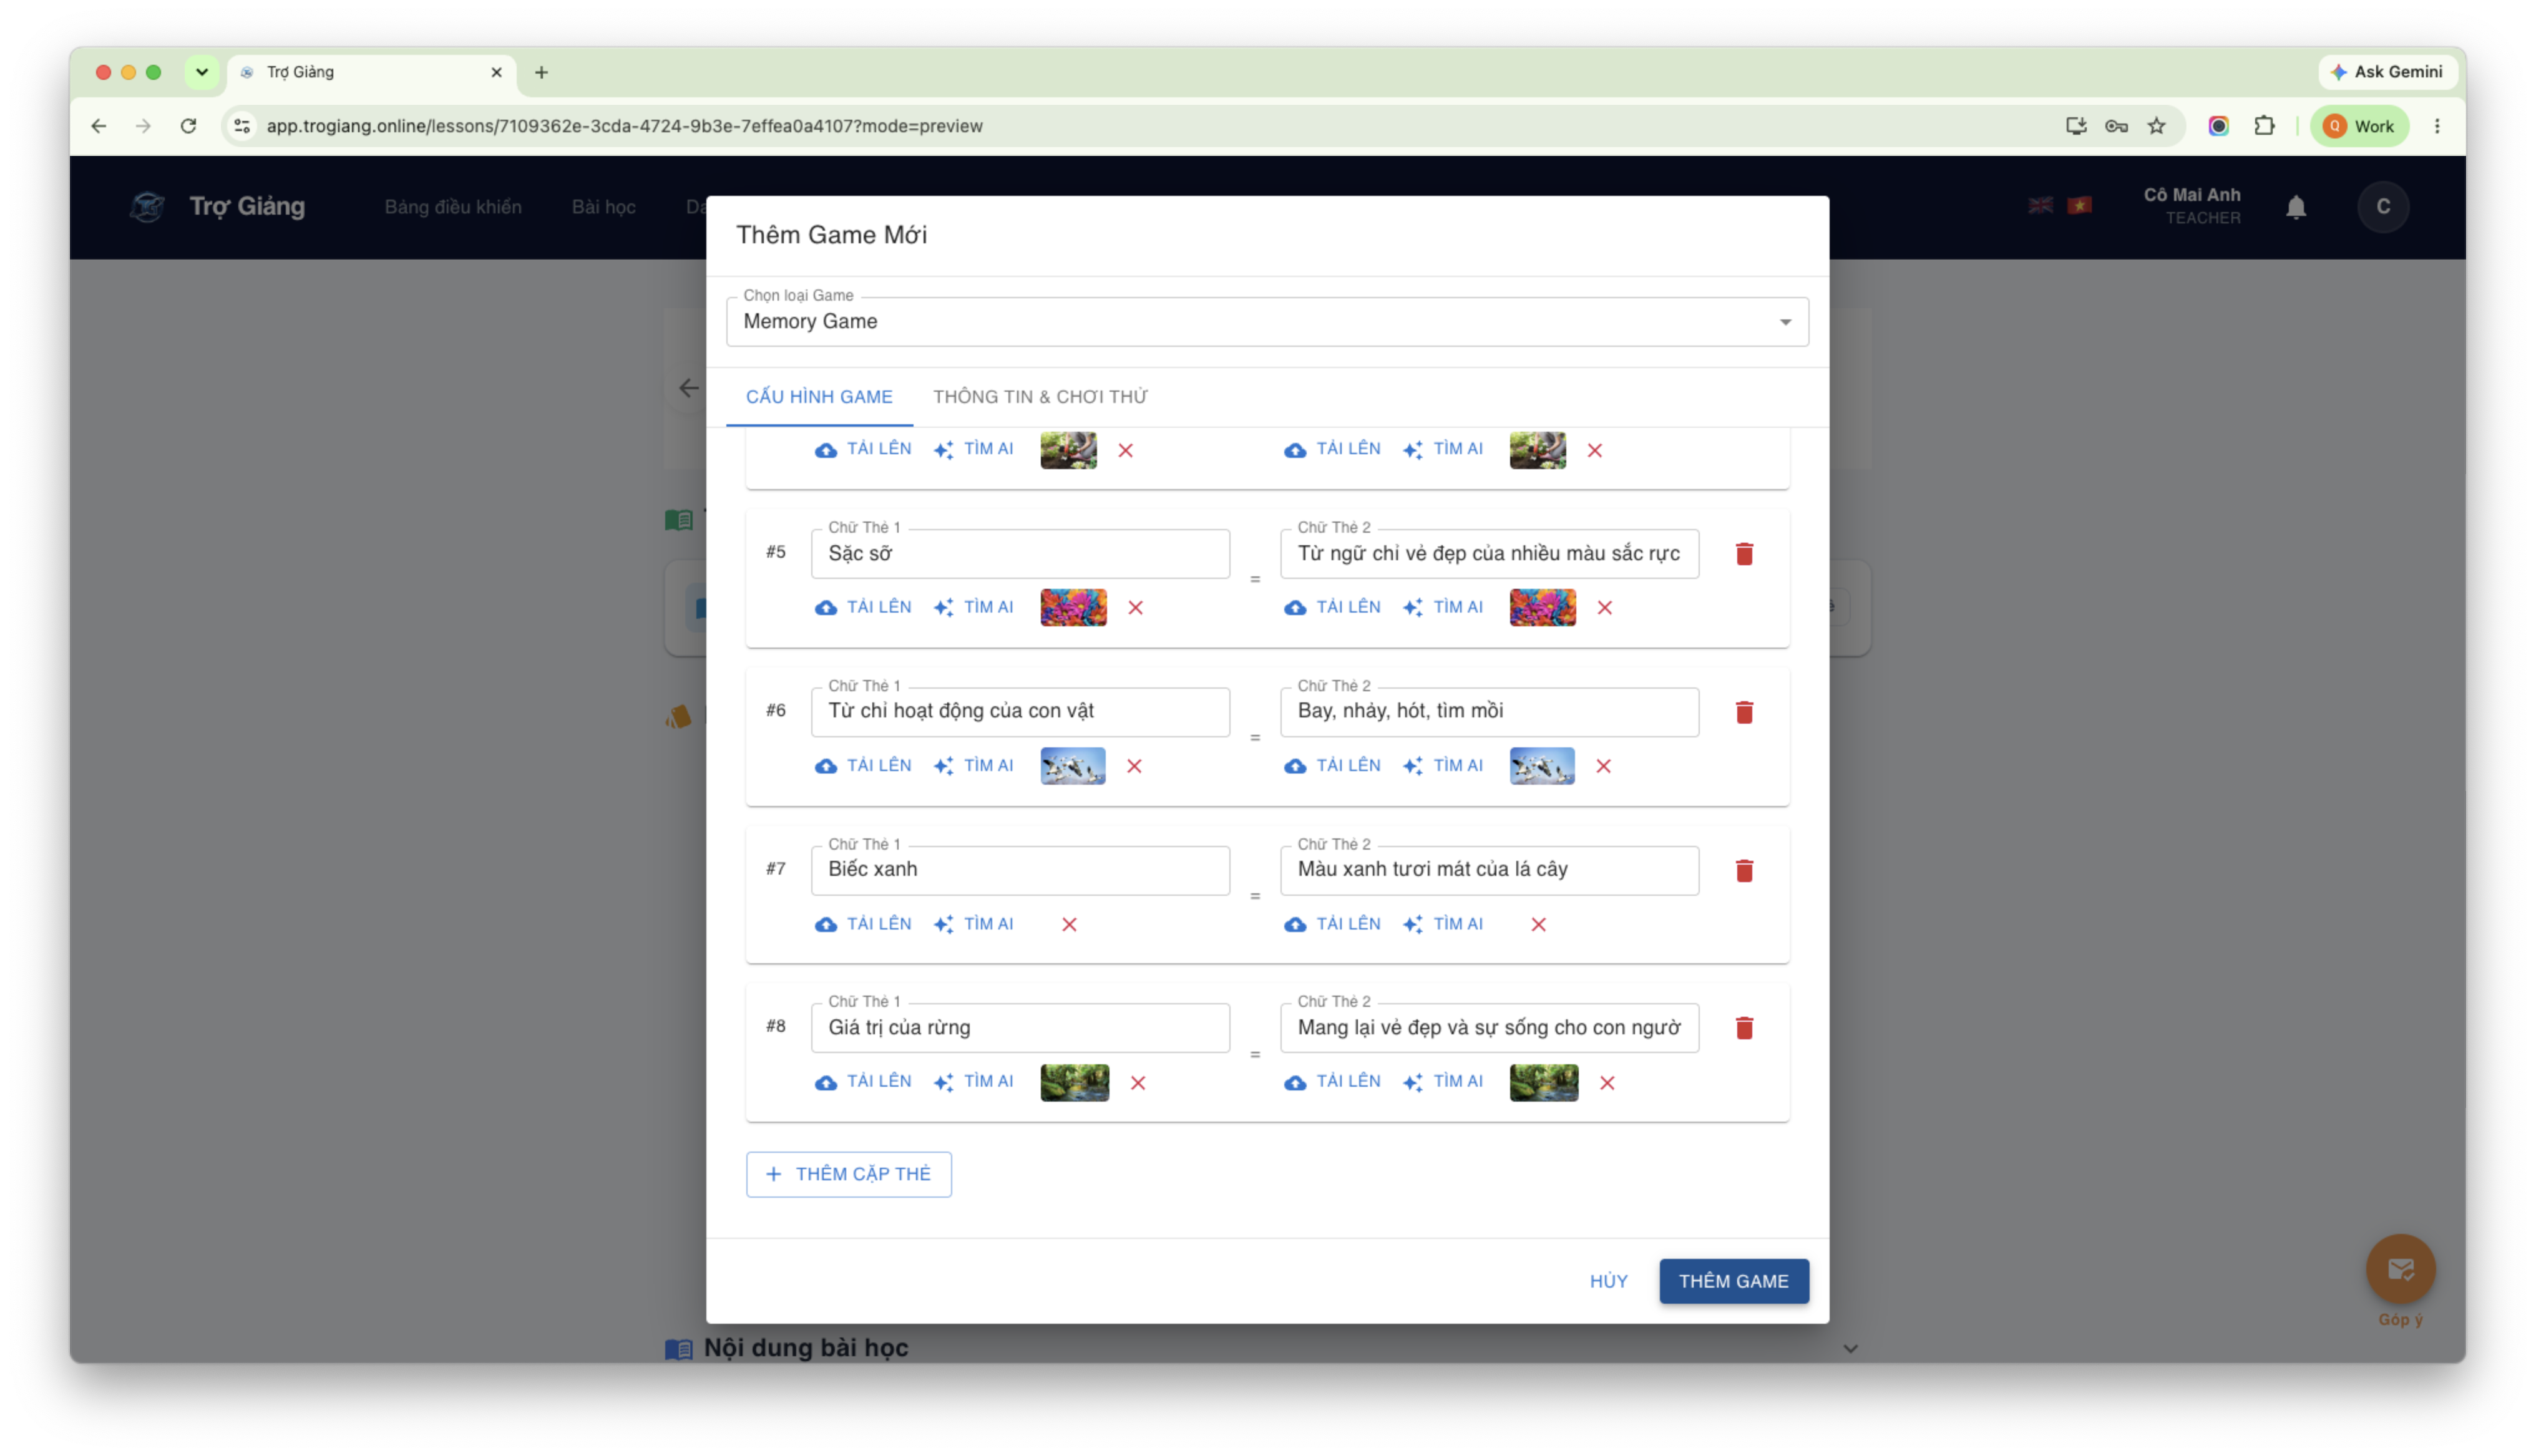Image resolution: width=2536 pixels, height=1456 pixels.
Task: Open a new browser tab
Action: pos(541,72)
